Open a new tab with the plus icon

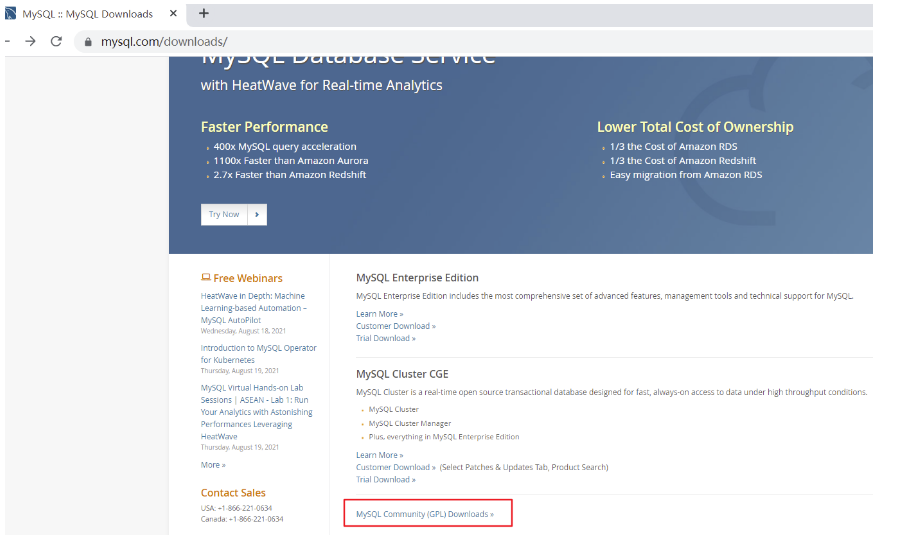203,13
